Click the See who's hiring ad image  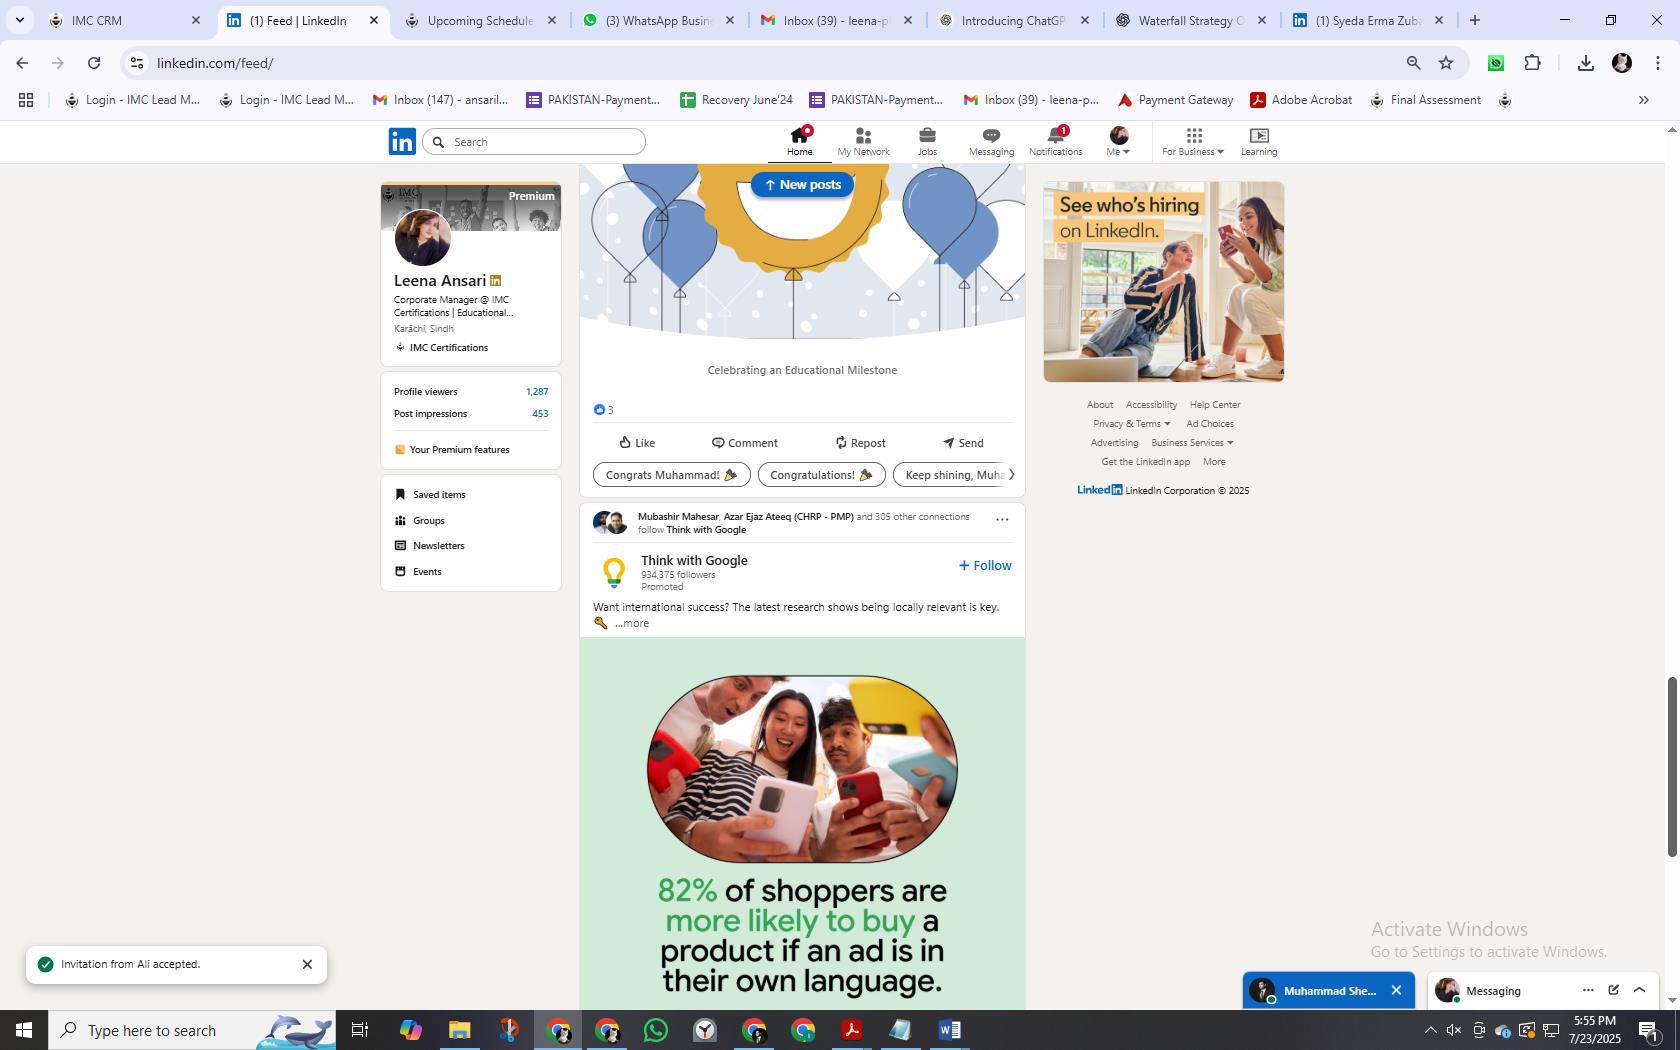coord(1164,282)
